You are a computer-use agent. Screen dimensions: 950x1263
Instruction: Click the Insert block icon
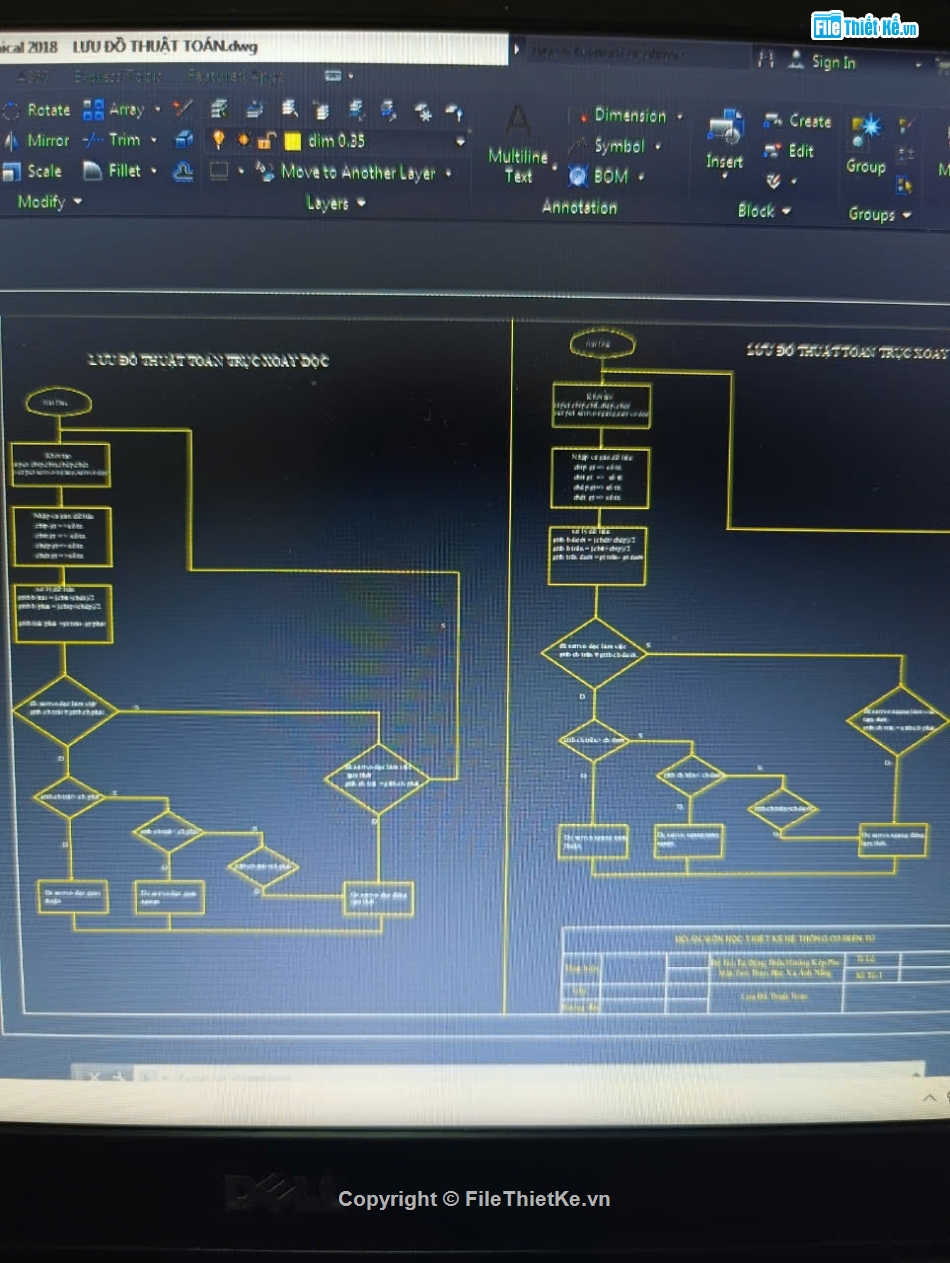point(725,128)
